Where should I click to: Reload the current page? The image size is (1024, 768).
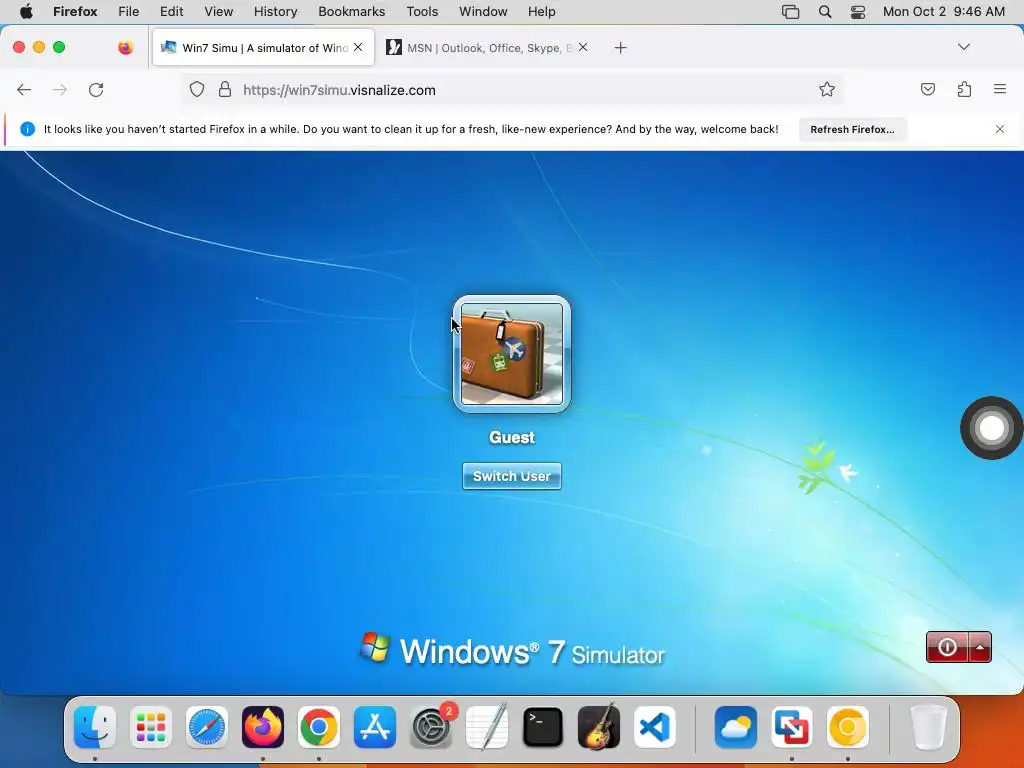click(x=96, y=90)
